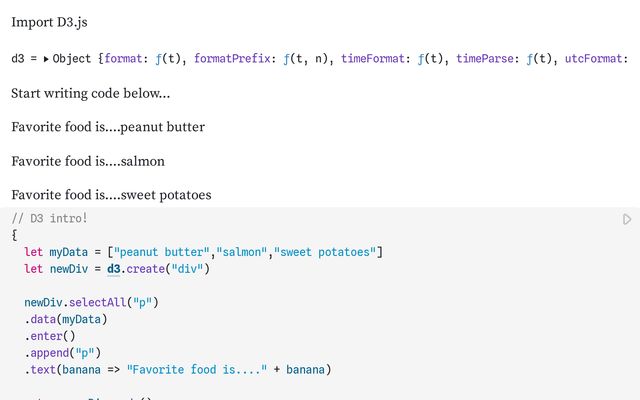Viewport: 640px width, 400px height.
Task: Place cursor on the newDiv.selectAll("p") line
Action: point(92,302)
